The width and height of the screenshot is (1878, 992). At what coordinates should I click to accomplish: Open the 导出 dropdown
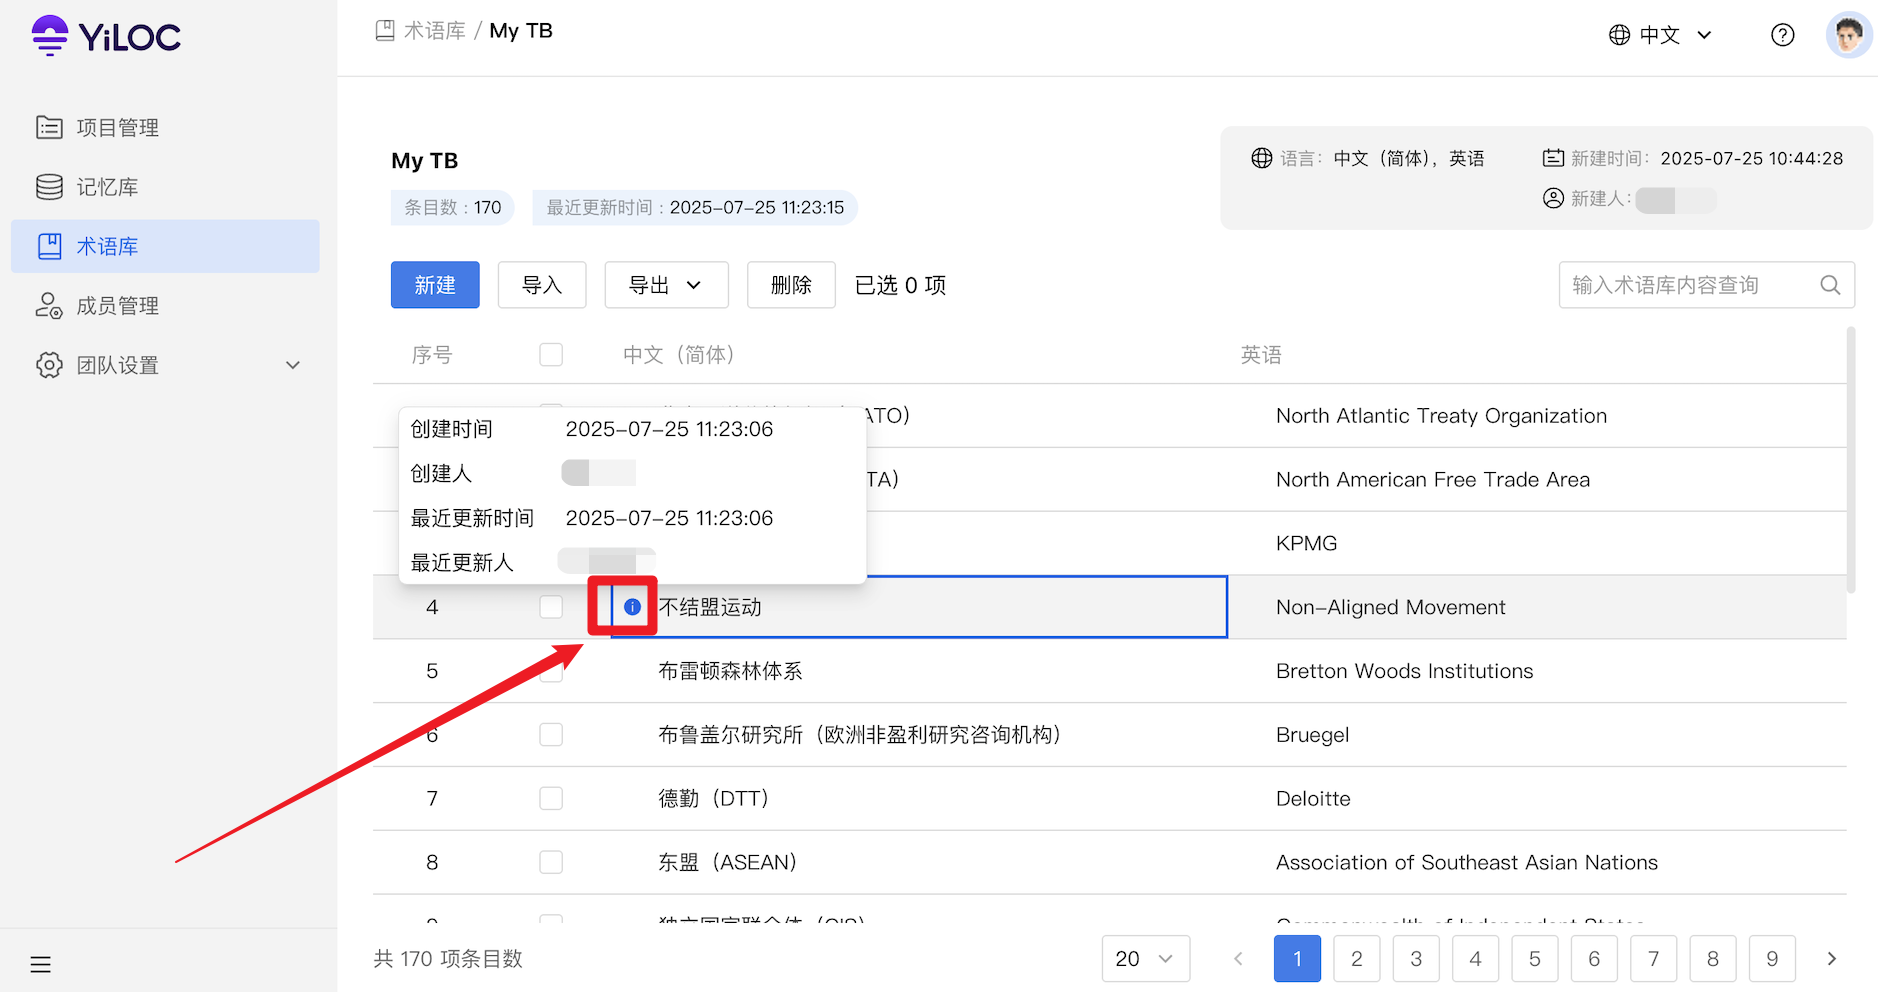666,285
